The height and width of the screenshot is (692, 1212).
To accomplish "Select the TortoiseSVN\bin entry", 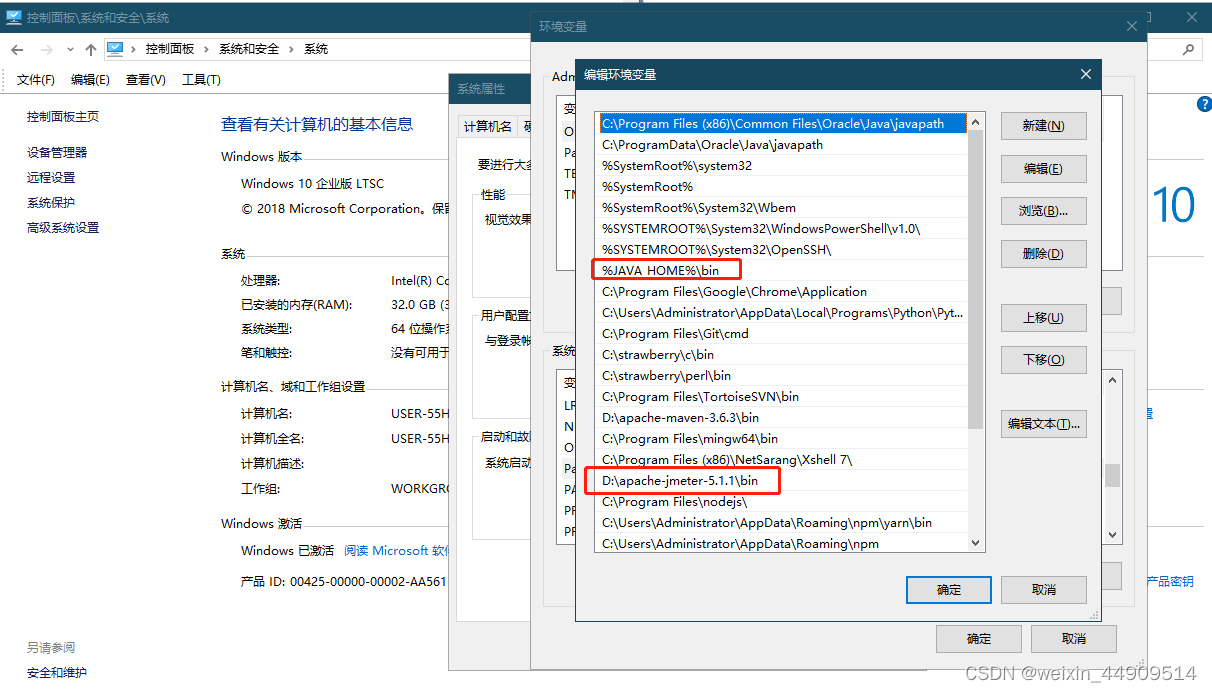I will tap(781, 397).
